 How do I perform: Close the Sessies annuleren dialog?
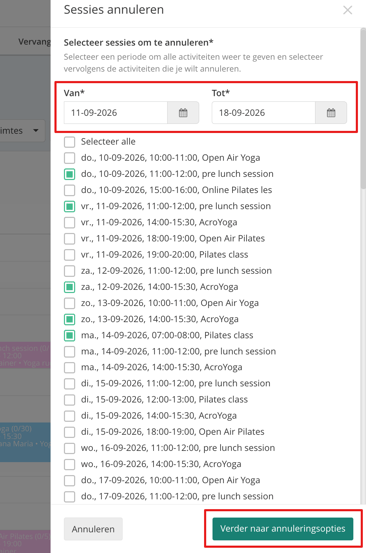(x=348, y=10)
